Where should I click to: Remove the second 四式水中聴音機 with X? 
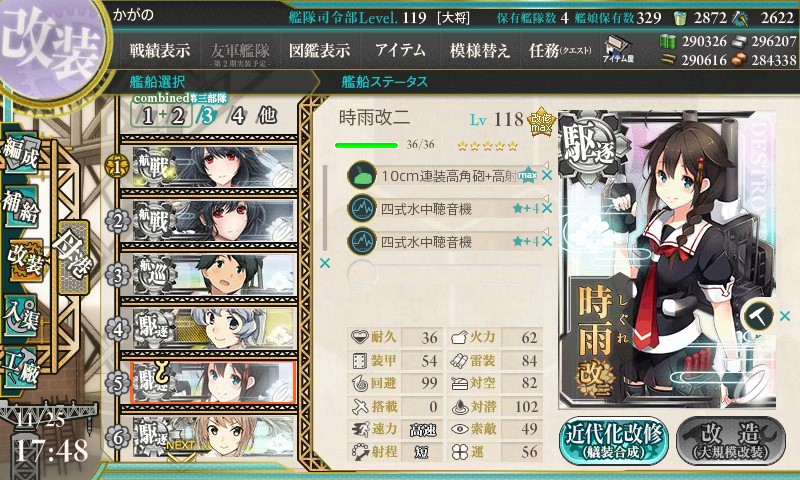click(x=547, y=241)
